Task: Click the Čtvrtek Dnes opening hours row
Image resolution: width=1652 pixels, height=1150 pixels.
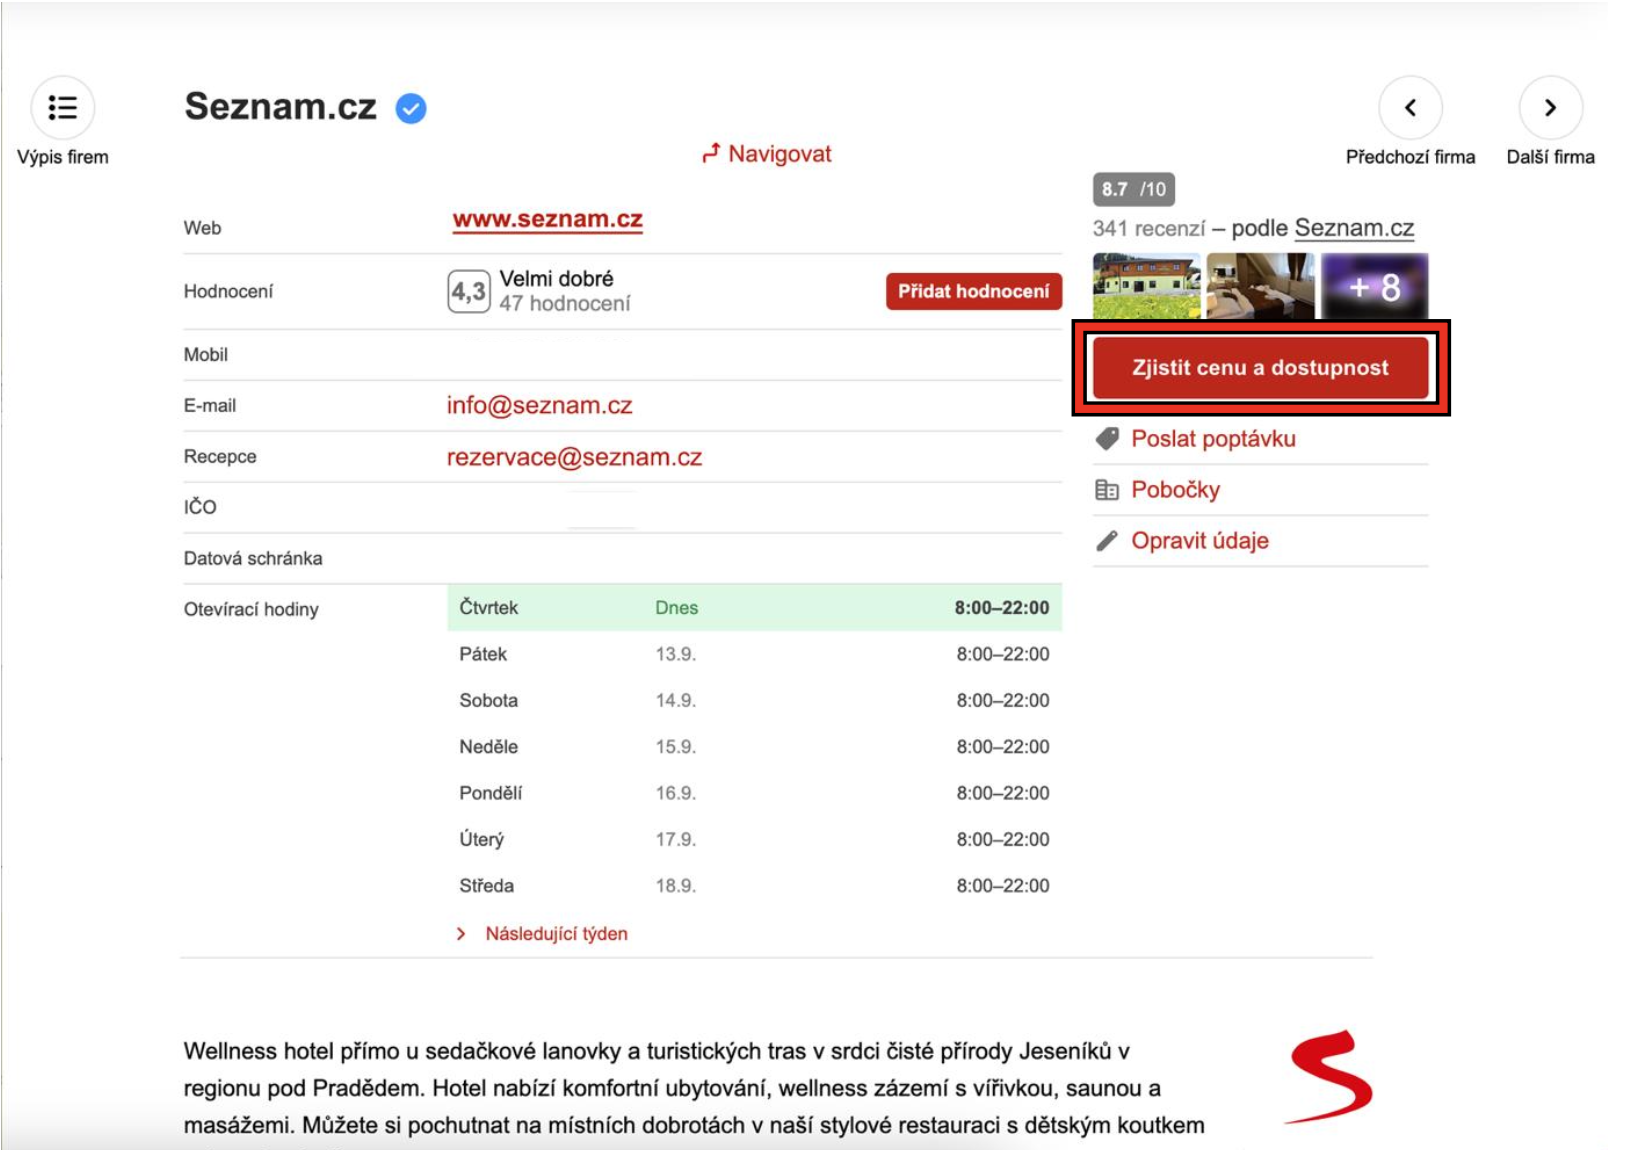Action: click(x=754, y=607)
